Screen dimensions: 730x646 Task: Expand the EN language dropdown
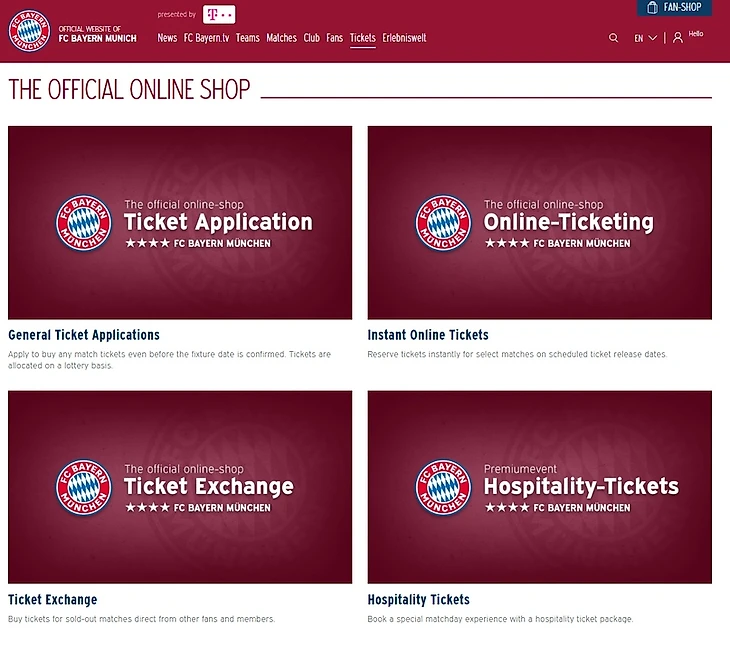coord(645,38)
